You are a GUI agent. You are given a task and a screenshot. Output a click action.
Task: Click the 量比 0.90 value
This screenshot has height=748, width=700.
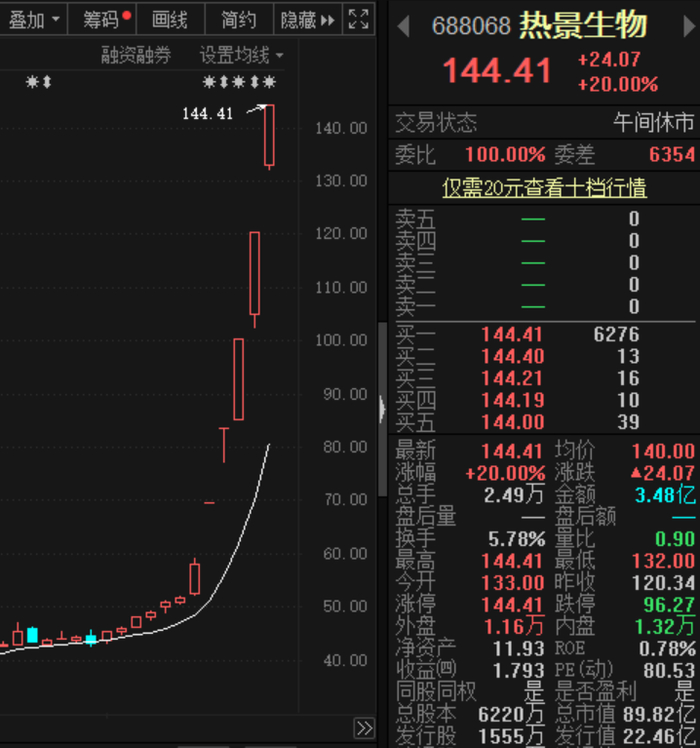675,539
